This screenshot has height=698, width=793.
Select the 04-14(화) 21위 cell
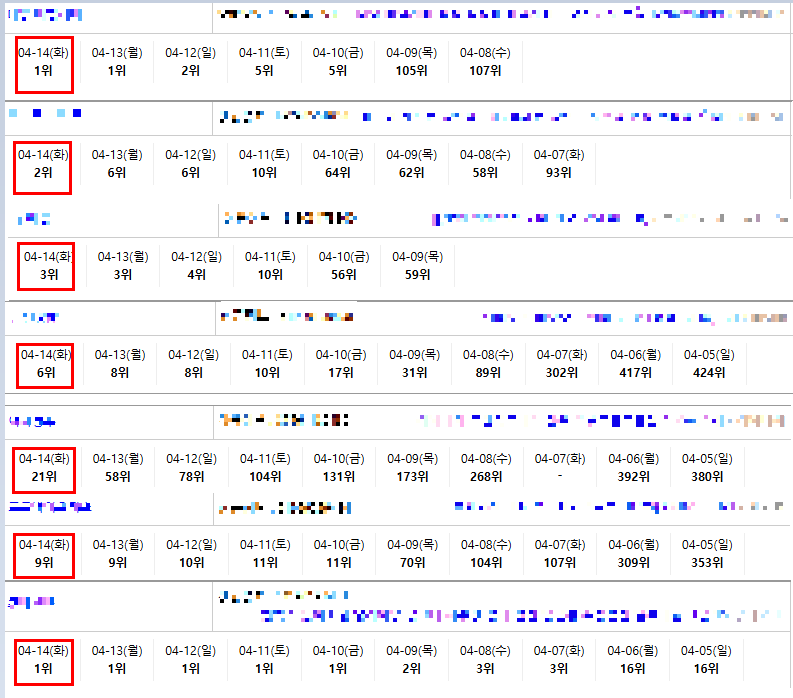click(44, 468)
